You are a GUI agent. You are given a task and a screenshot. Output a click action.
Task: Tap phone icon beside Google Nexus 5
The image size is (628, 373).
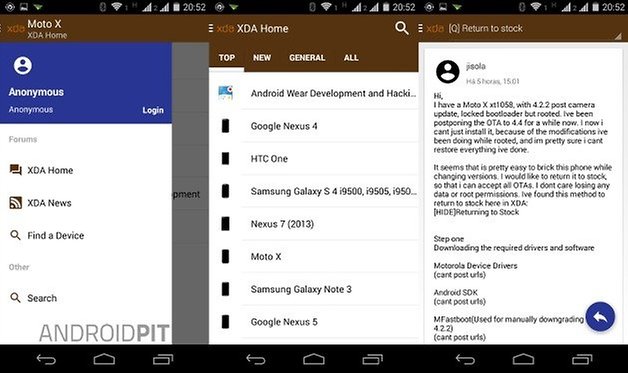tap(225, 322)
